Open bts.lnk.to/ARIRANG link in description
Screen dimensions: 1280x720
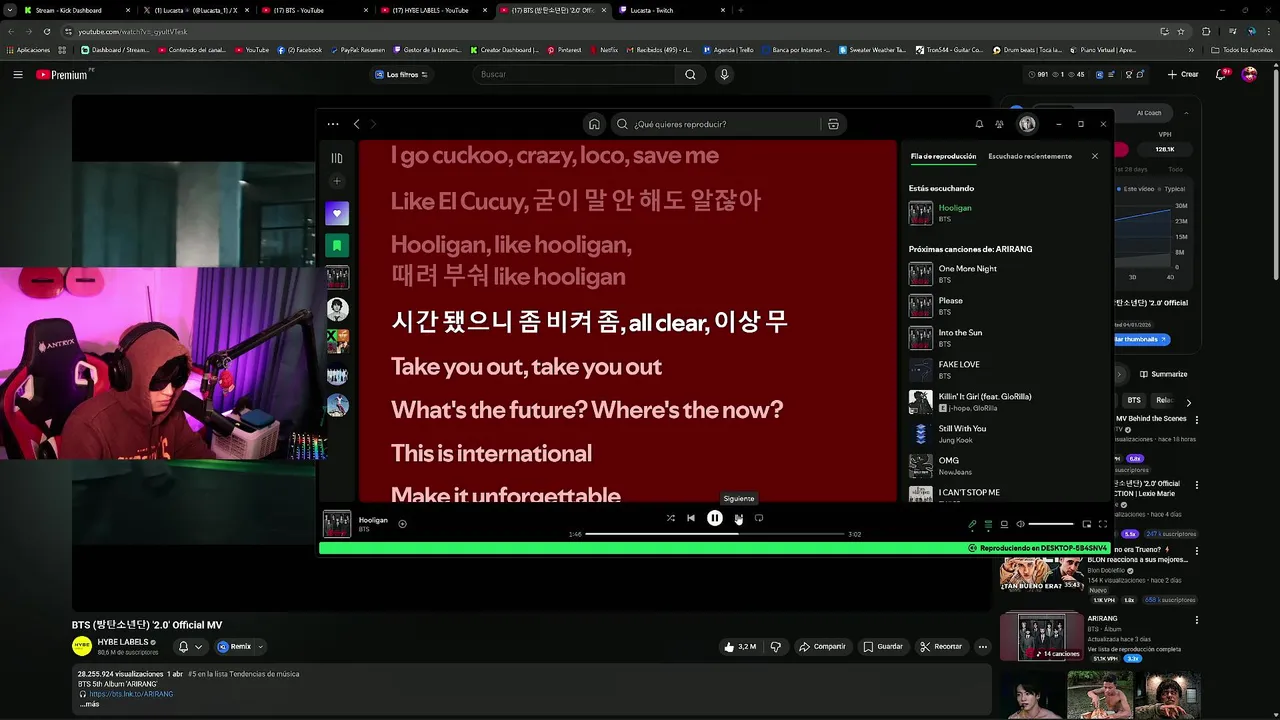(x=131, y=693)
